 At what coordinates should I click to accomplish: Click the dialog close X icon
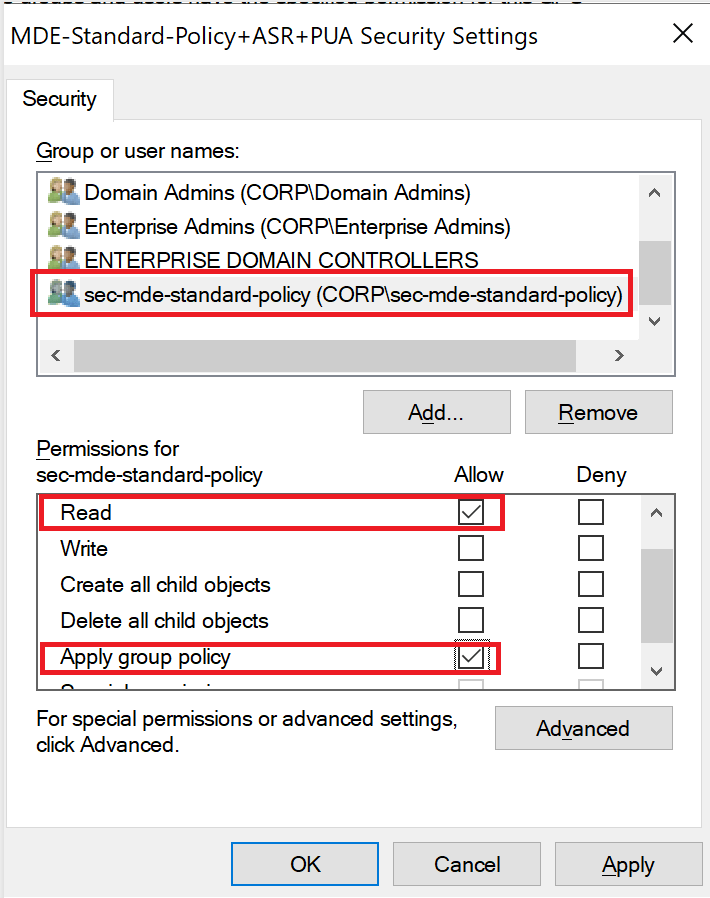tap(683, 33)
